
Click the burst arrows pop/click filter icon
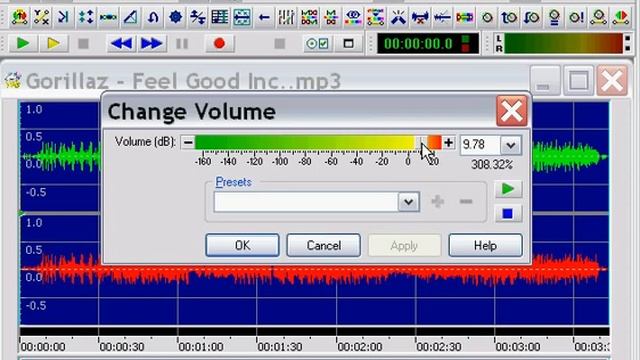tap(398, 17)
